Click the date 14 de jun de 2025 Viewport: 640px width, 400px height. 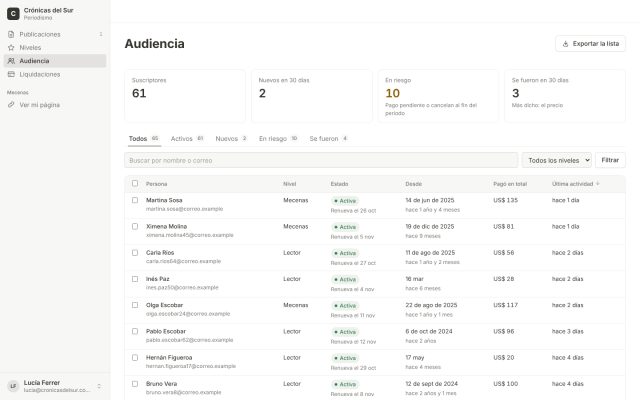[x=430, y=200]
